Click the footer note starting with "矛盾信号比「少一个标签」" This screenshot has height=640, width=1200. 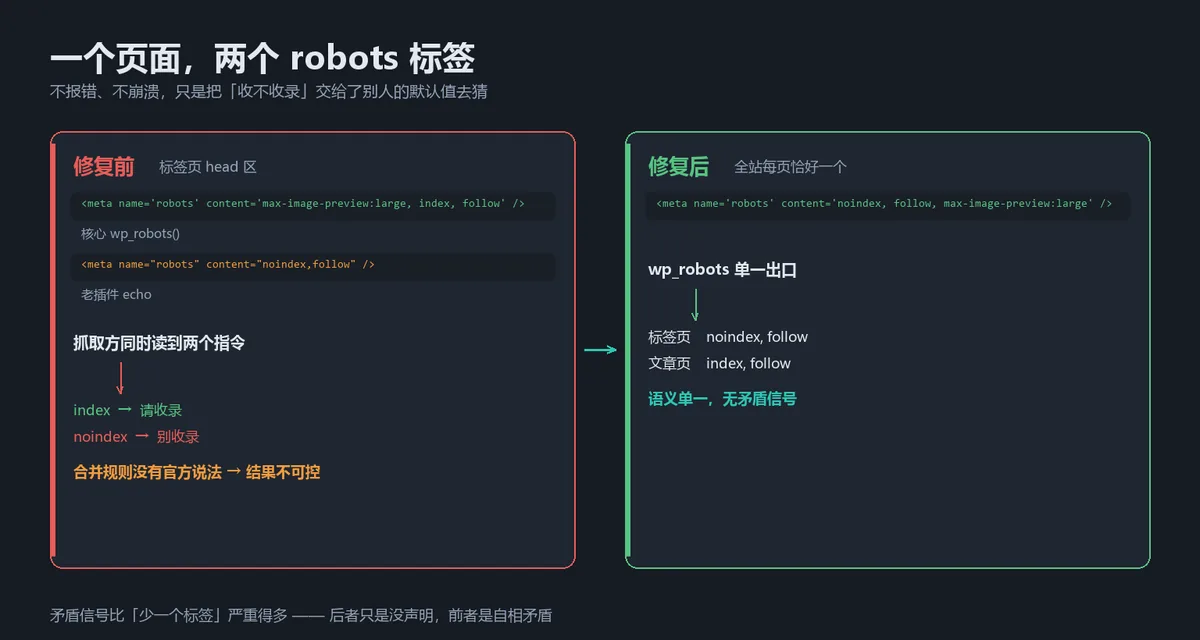click(301, 615)
